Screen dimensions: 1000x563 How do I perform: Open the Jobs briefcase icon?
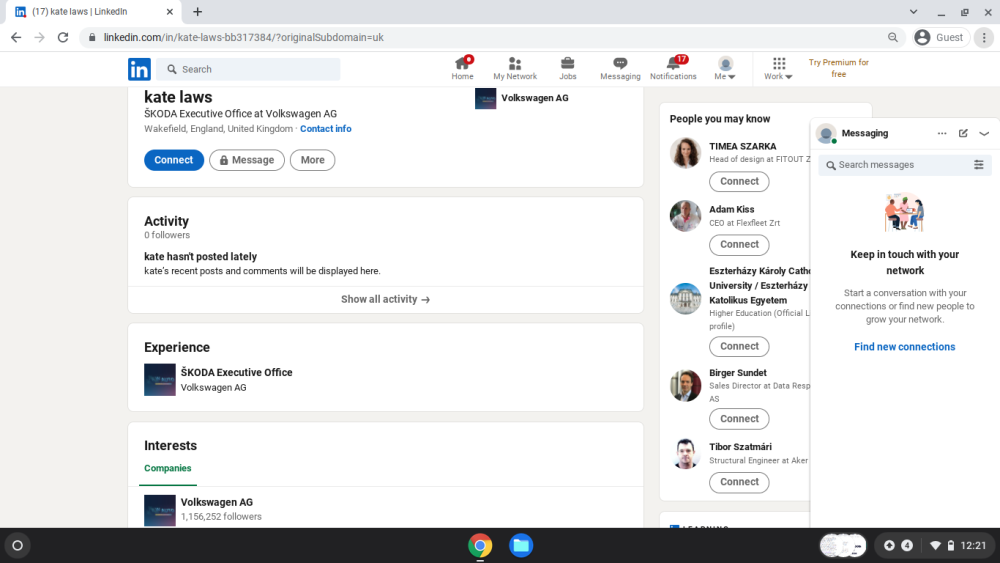click(567, 68)
